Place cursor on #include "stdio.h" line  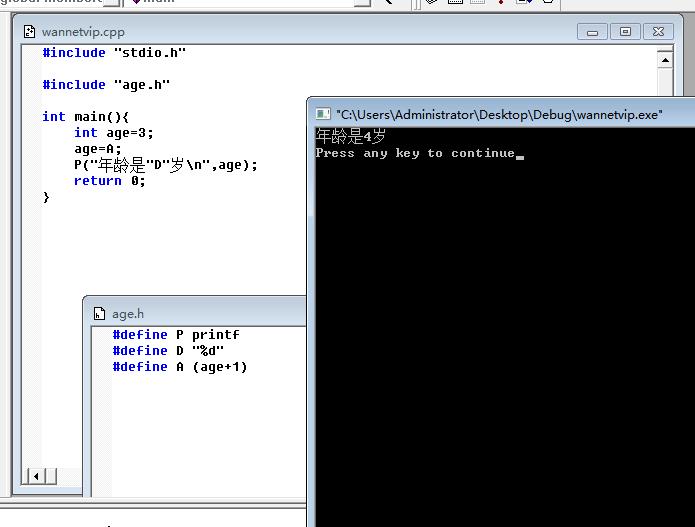[114, 53]
